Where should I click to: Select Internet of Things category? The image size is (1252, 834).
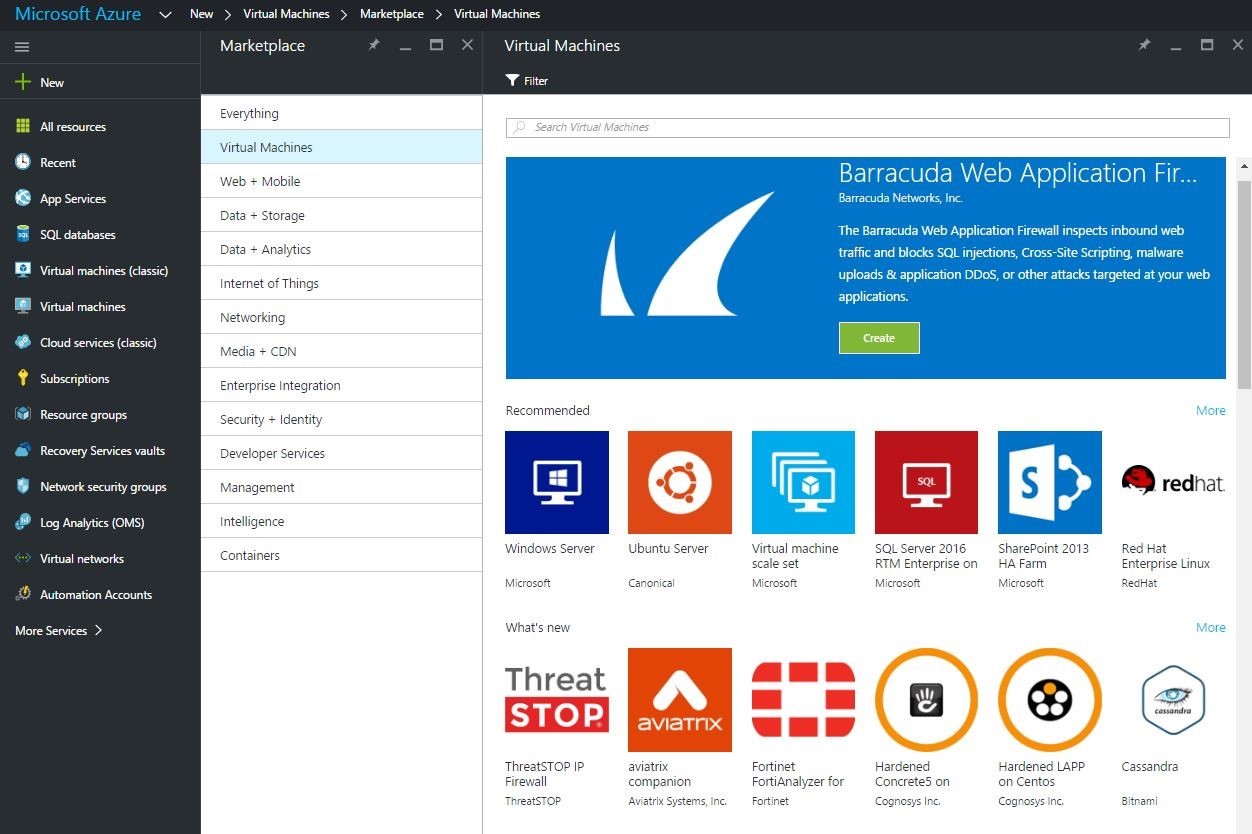coord(341,283)
